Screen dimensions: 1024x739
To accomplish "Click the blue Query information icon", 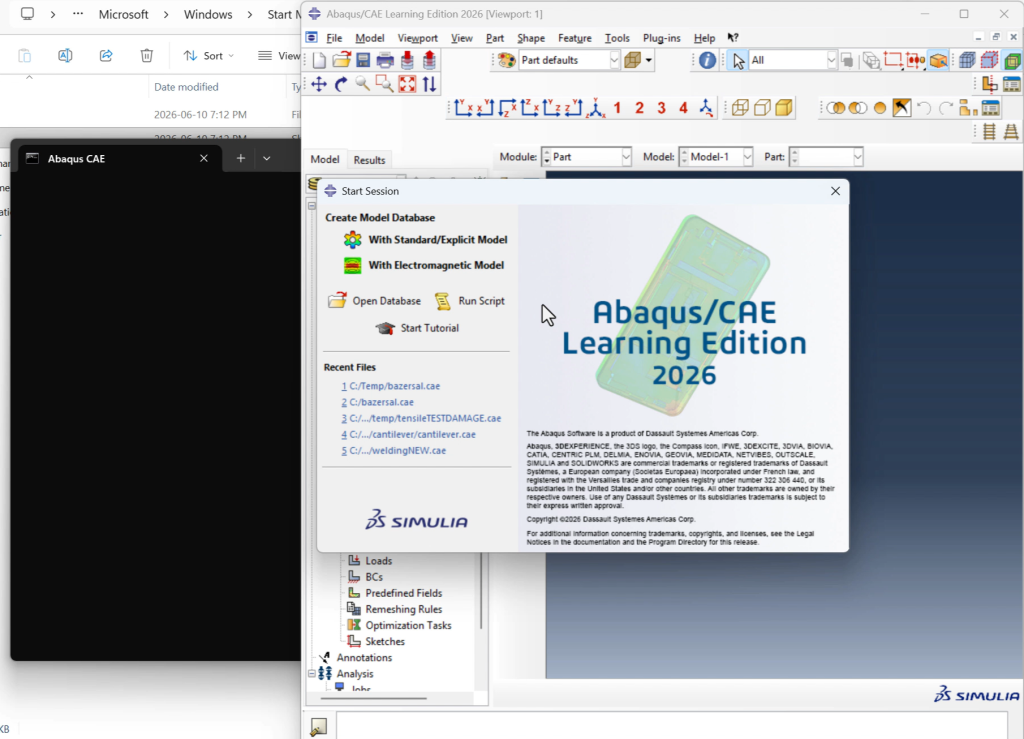I will click(x=707, y=61).
